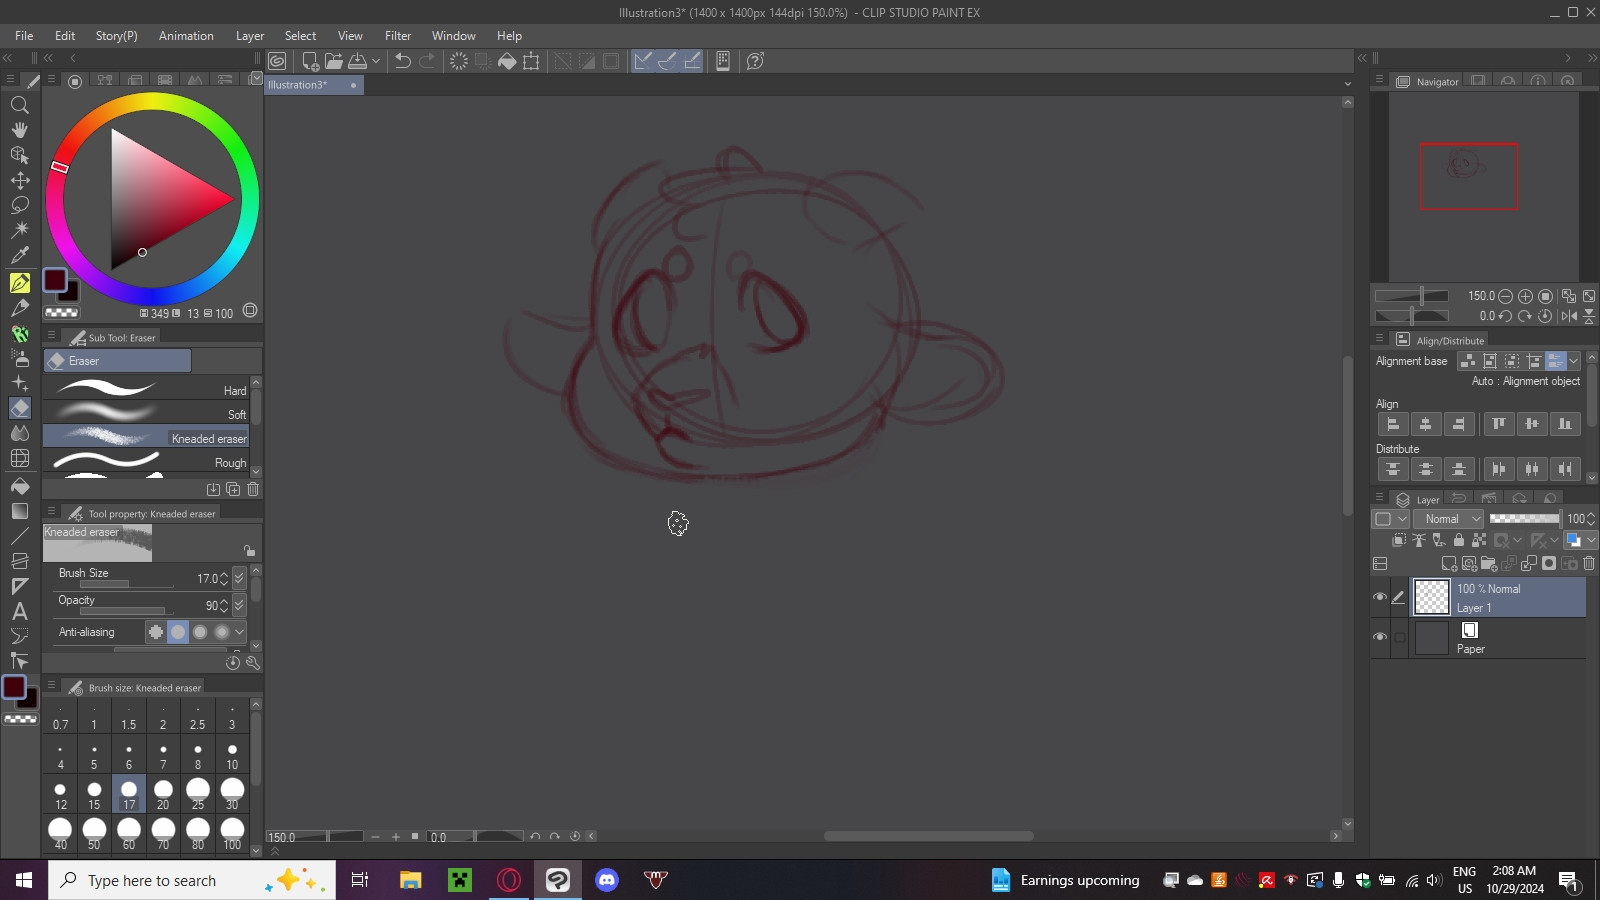Pick brush size 20 preset
1600x900 pixels.
(163, 794)
